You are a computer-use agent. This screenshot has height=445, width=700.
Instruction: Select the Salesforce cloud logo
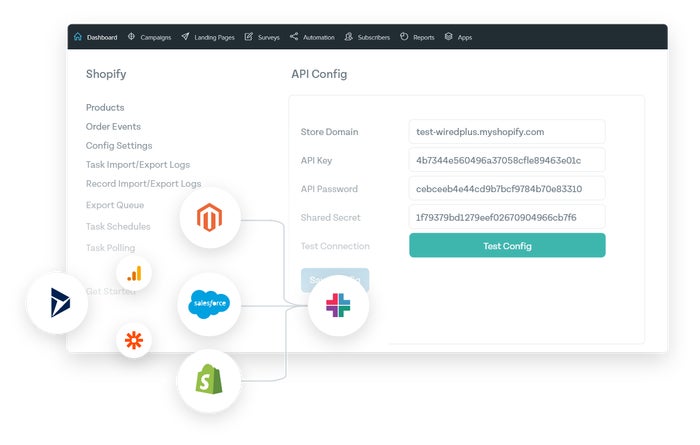click(209, 304)
